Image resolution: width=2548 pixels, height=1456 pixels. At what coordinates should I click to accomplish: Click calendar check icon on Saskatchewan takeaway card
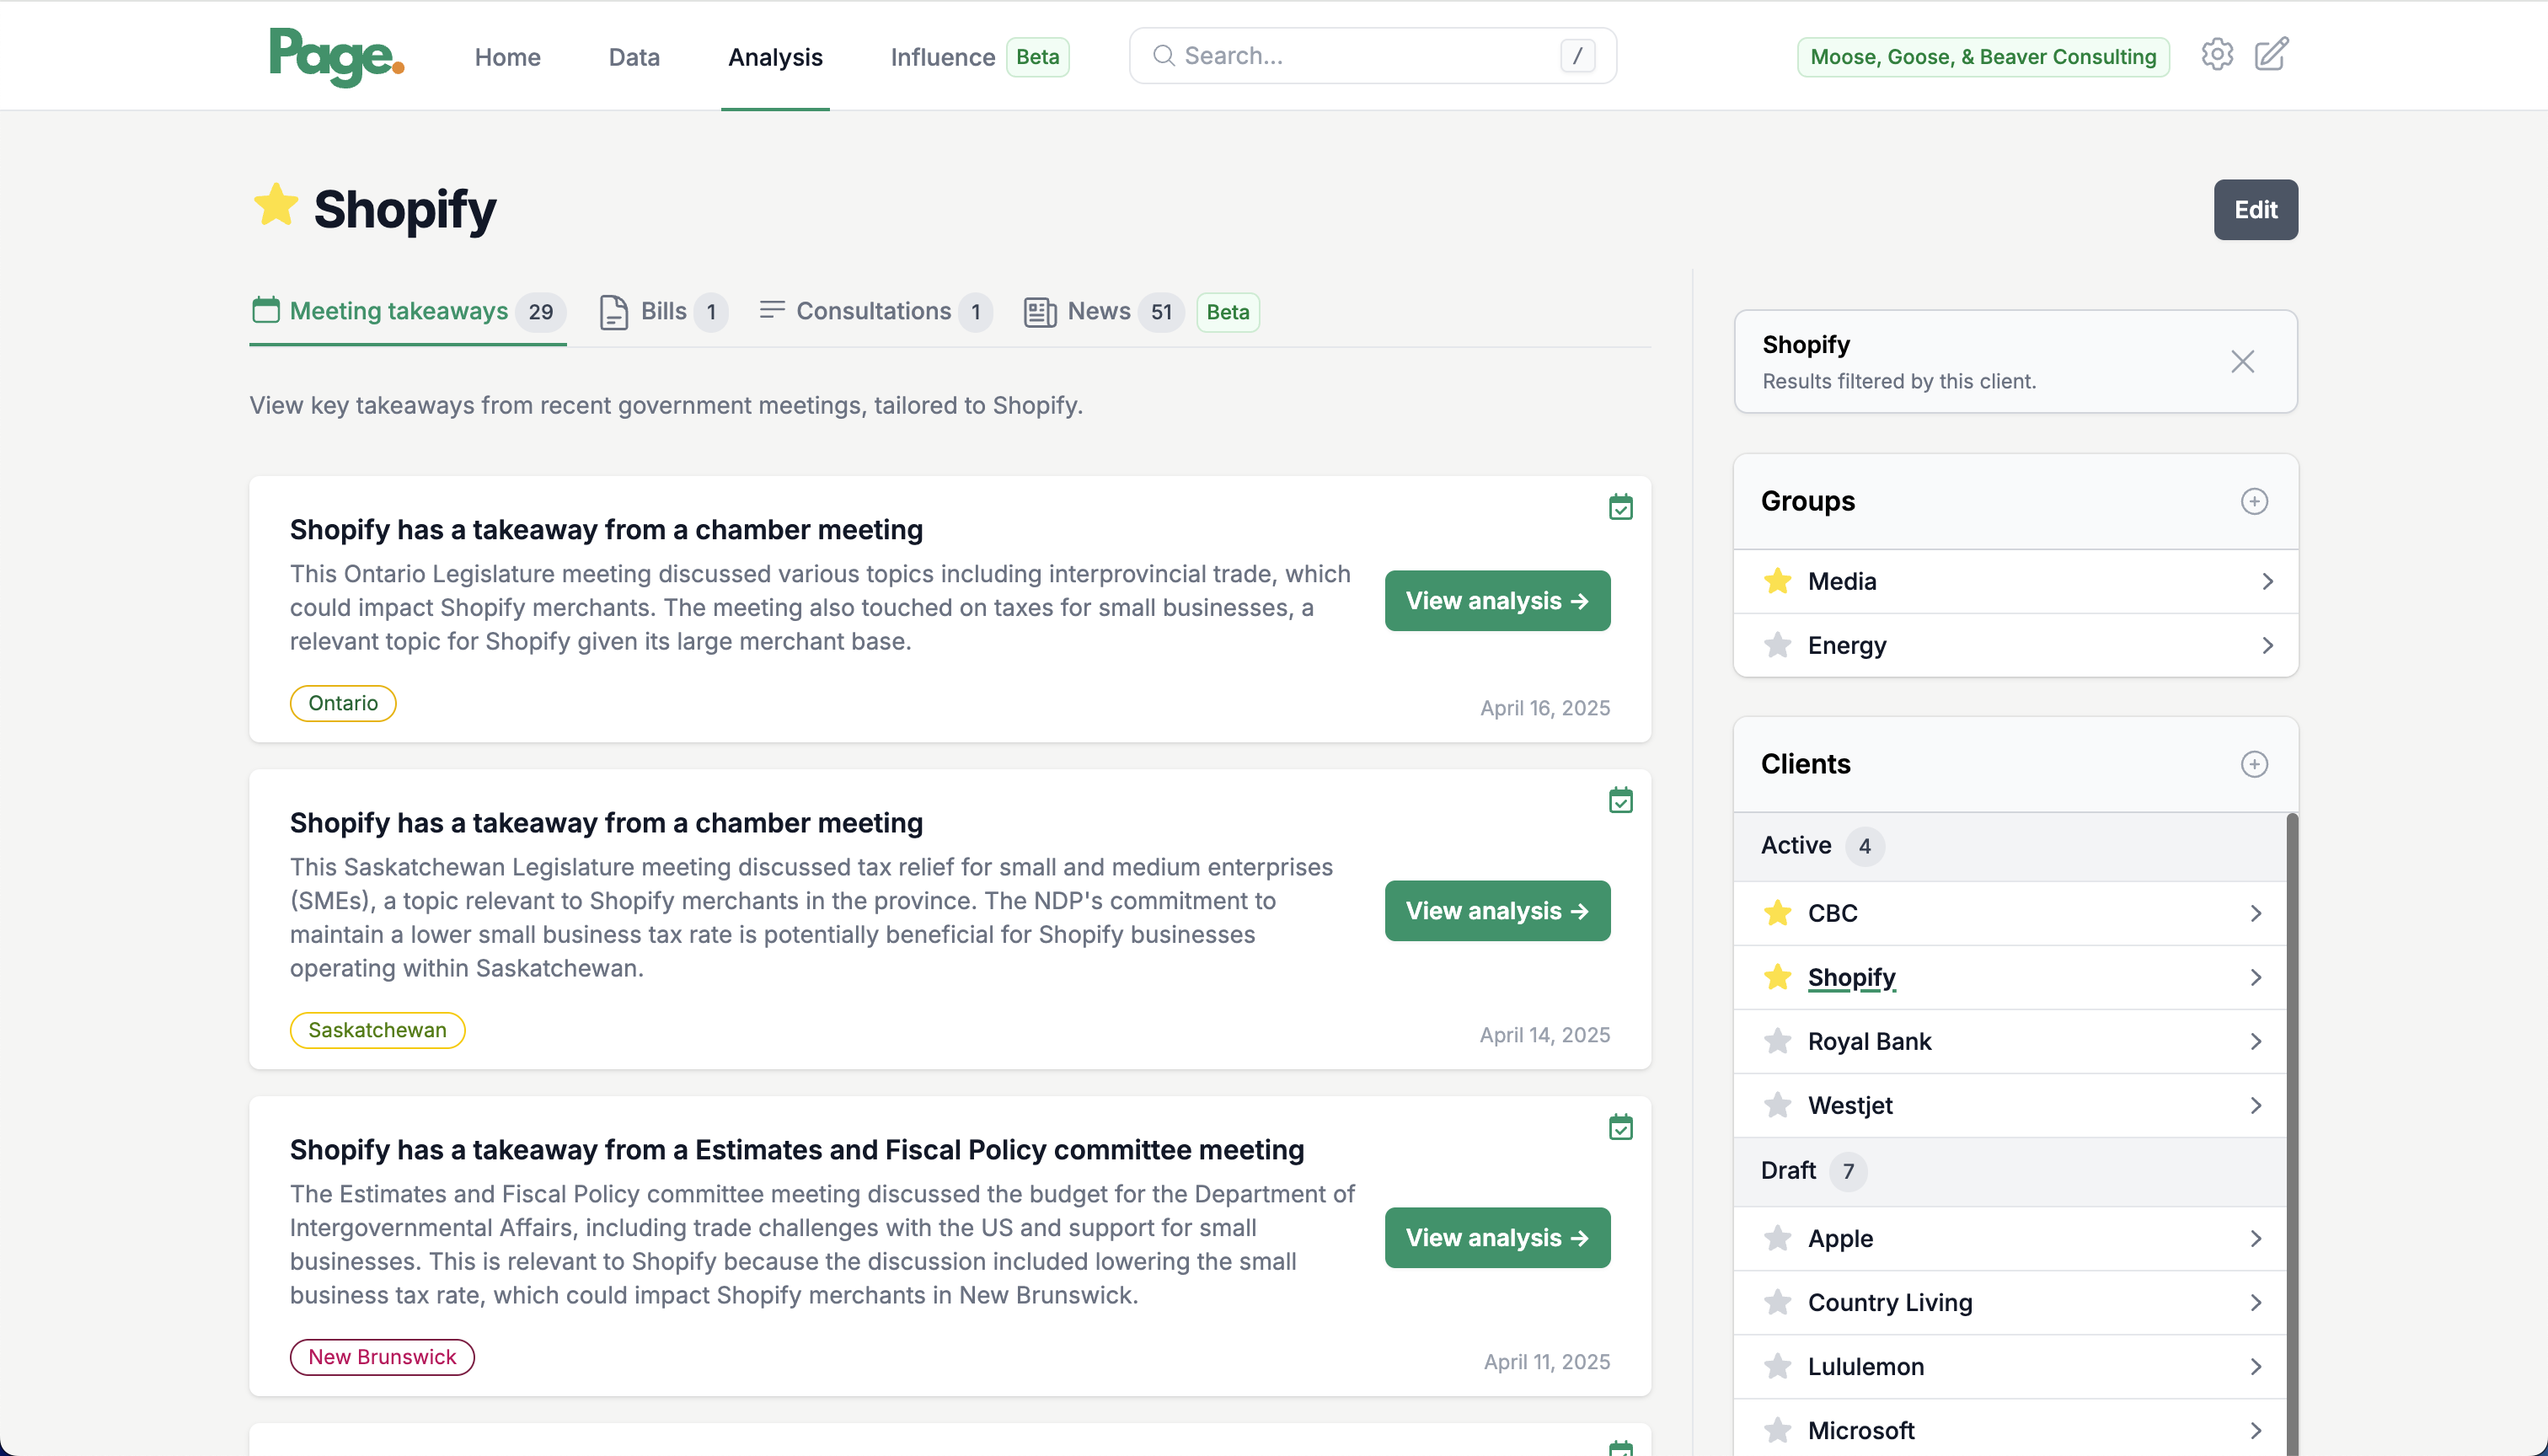[x=1621, y=801]
